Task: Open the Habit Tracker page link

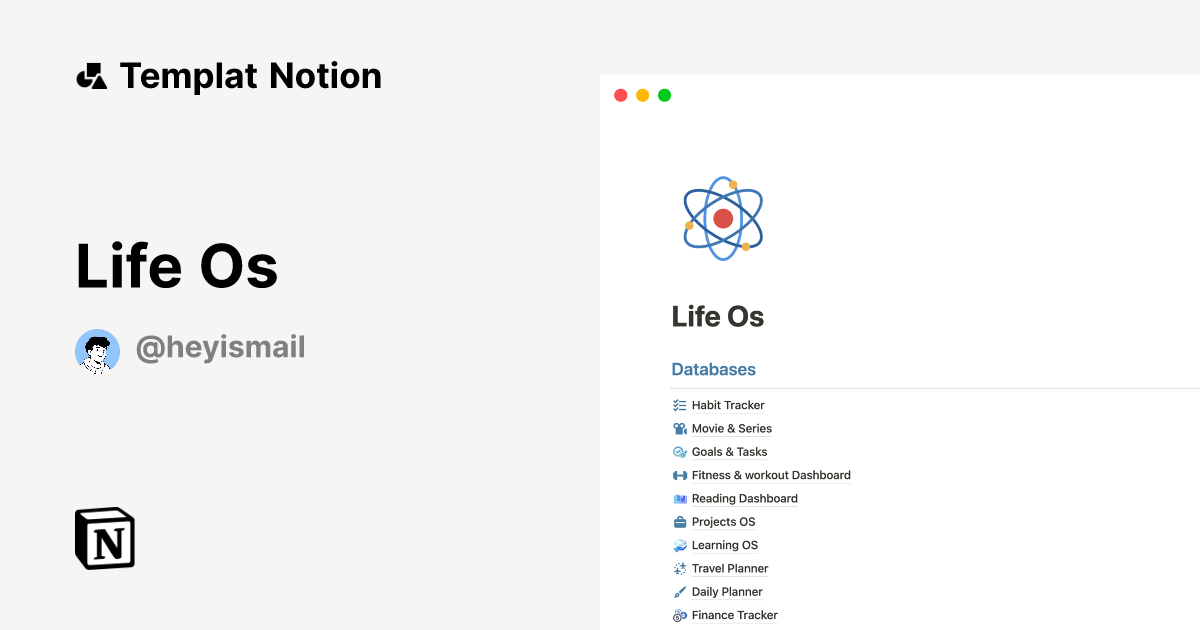Action: click(x=728, y=405)
